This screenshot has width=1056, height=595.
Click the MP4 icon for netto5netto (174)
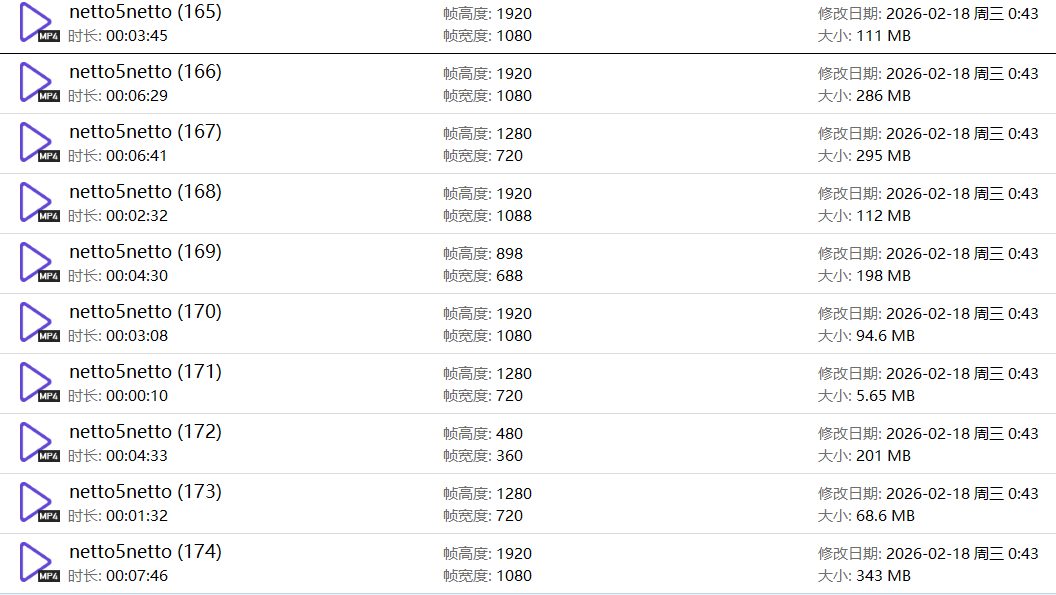[x=37, y=563]
